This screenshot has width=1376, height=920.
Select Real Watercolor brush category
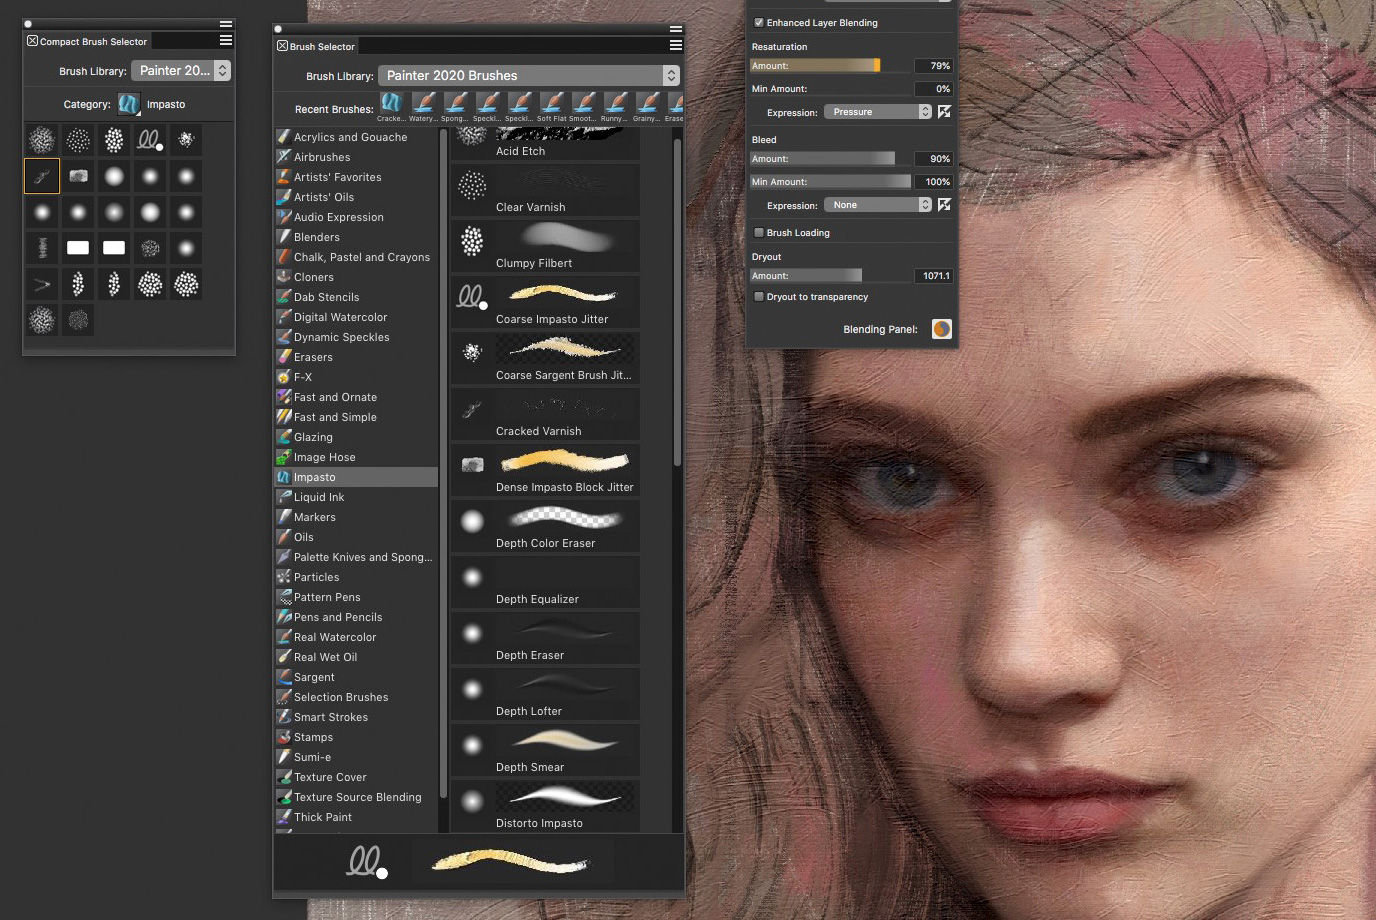[x=335, y=637]
